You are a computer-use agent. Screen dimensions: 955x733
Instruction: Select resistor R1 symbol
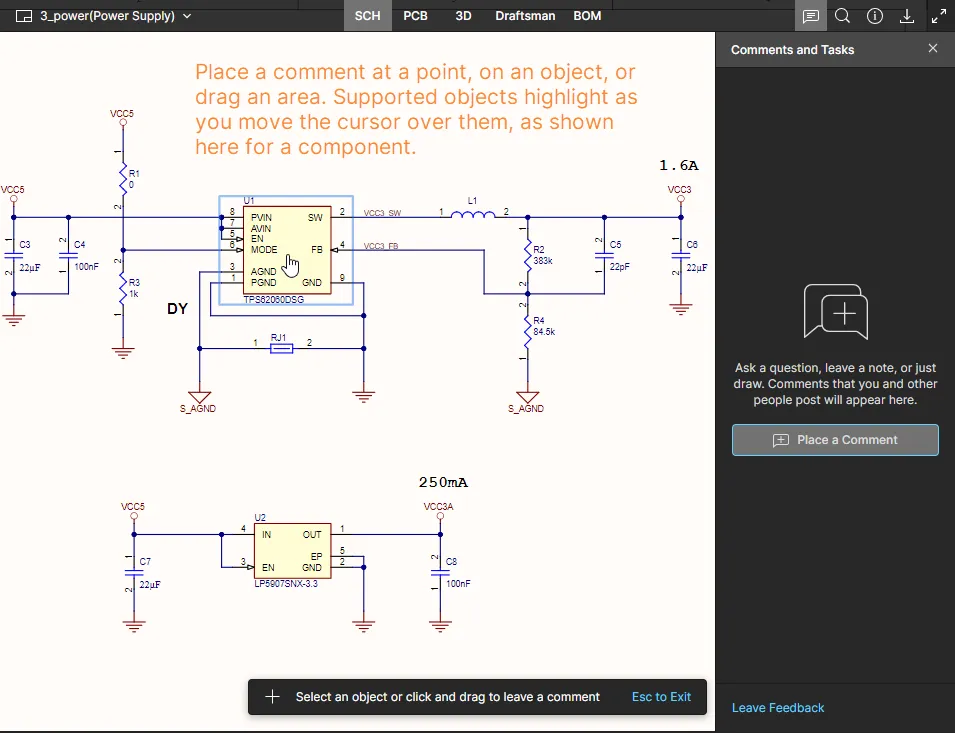(123, 179)
